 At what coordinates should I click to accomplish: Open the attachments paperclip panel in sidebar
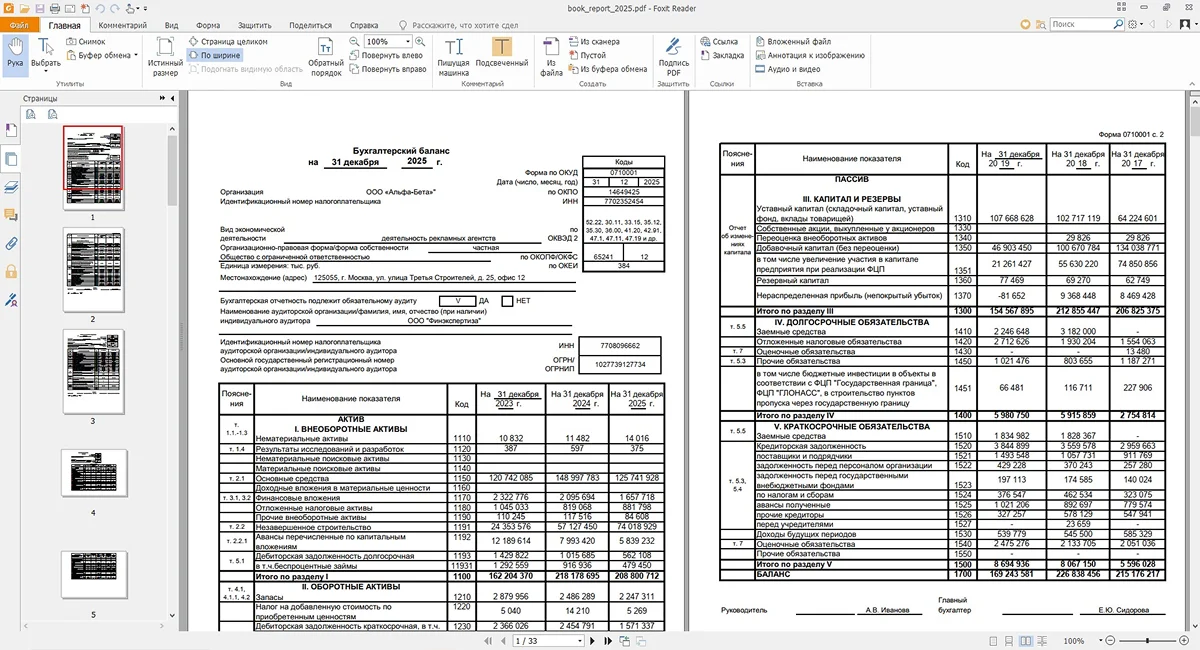click(11, 243)
